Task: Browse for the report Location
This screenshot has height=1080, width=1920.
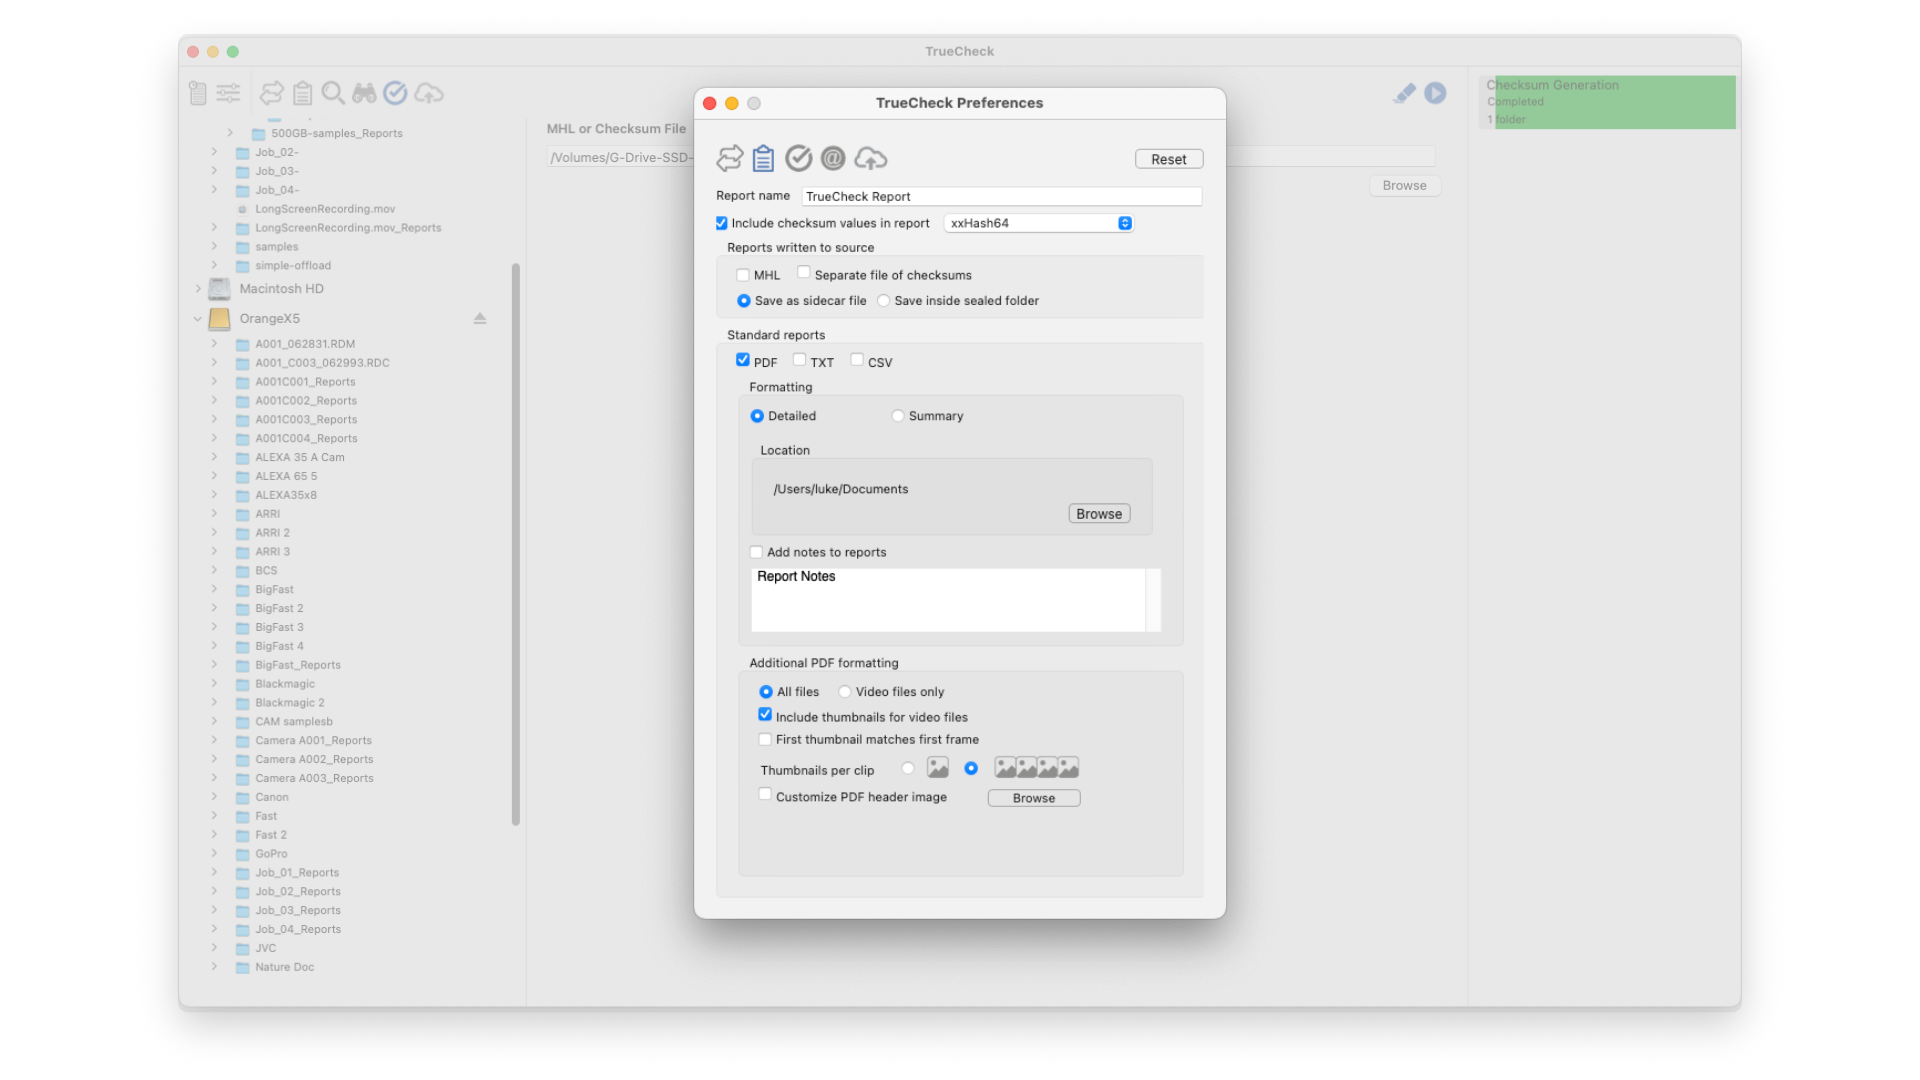Action: (x=1099, y=514)
